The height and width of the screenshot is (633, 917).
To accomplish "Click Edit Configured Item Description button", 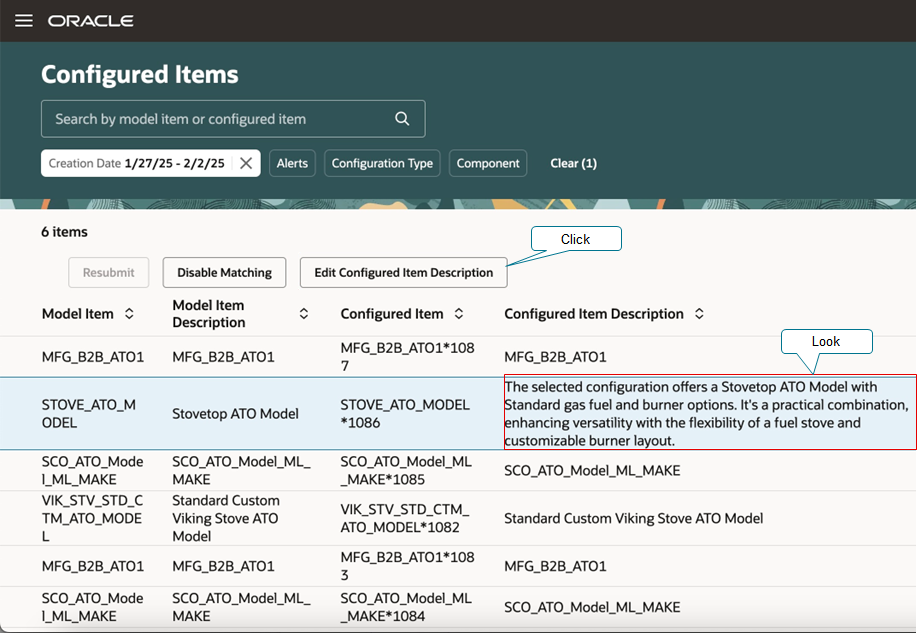I will [403, 272].
